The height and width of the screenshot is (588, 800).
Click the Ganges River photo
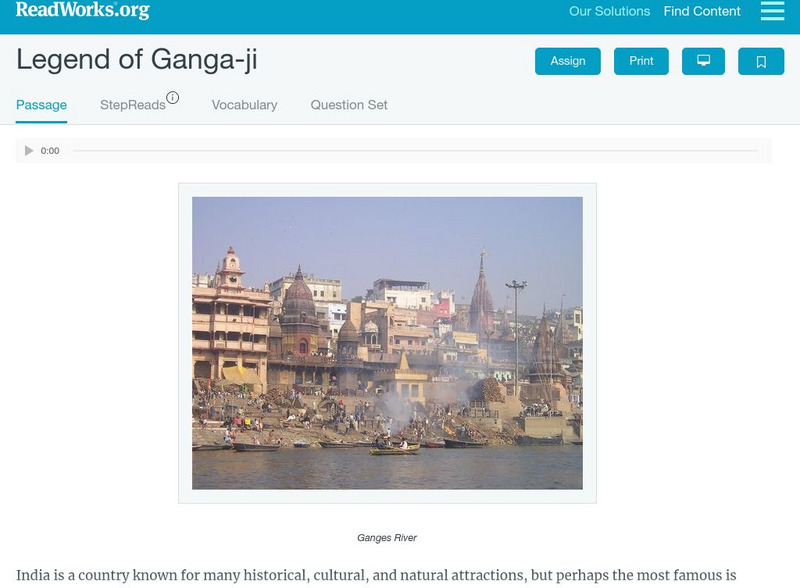click(387, 343)
